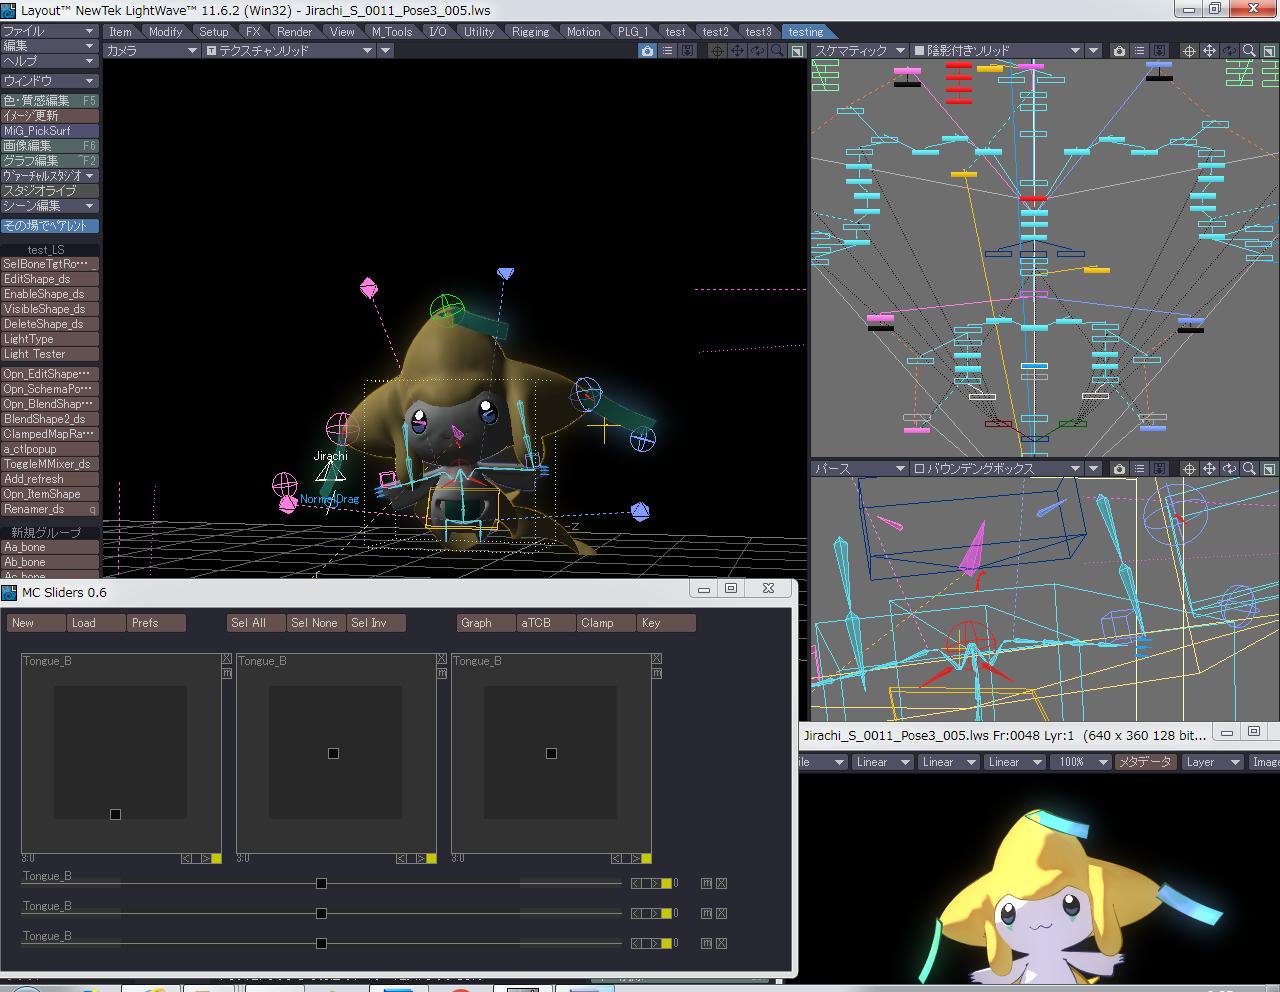Image resolution: width=1280 pixels, height=992 pixels.
Task: Toggle yellow key box under middle joystick pad
Action: tap(431, 858)
